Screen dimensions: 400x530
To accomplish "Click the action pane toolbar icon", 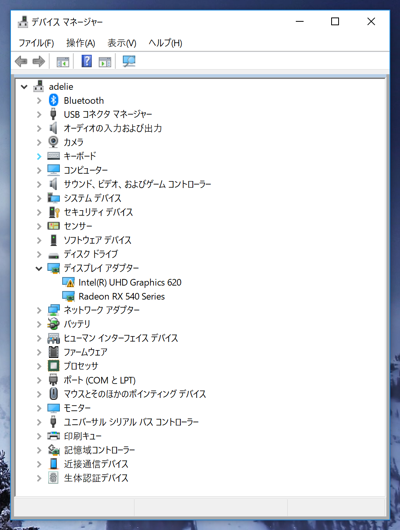I will (104, 62).
